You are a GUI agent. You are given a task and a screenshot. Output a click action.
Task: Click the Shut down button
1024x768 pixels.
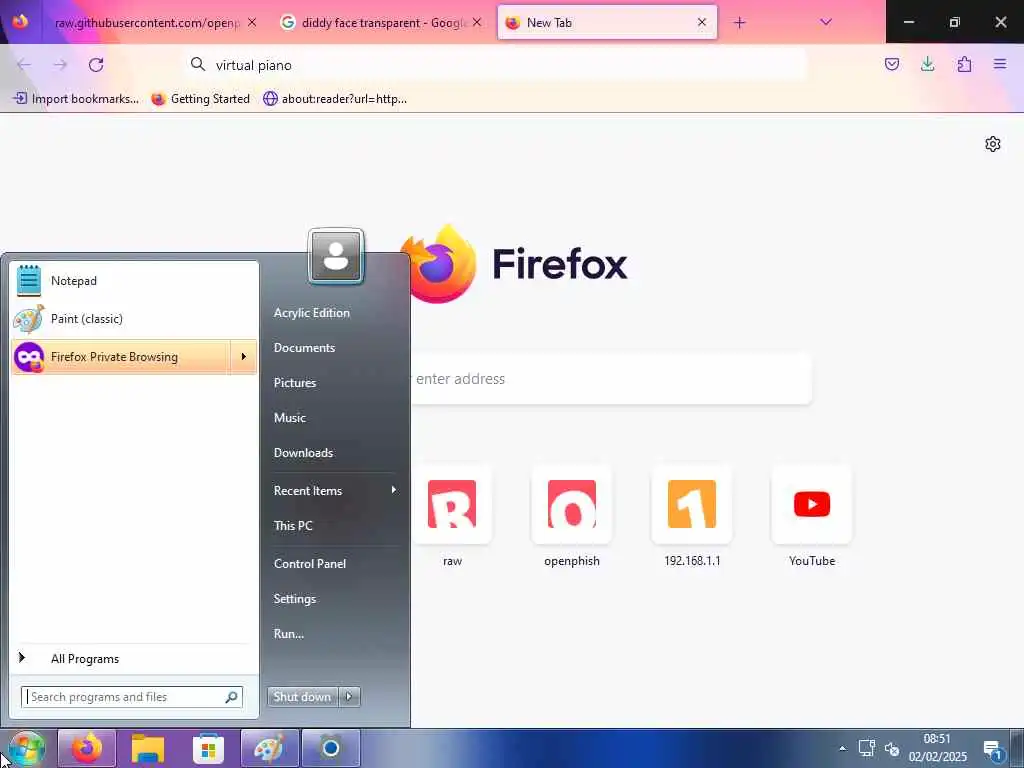pos(302,697)
